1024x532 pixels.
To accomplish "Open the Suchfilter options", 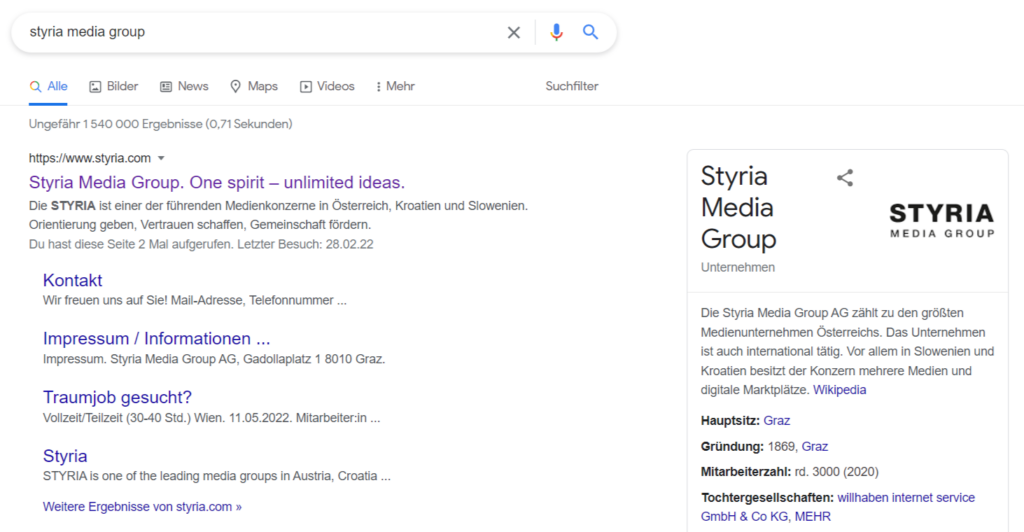I will click(572, 86).
